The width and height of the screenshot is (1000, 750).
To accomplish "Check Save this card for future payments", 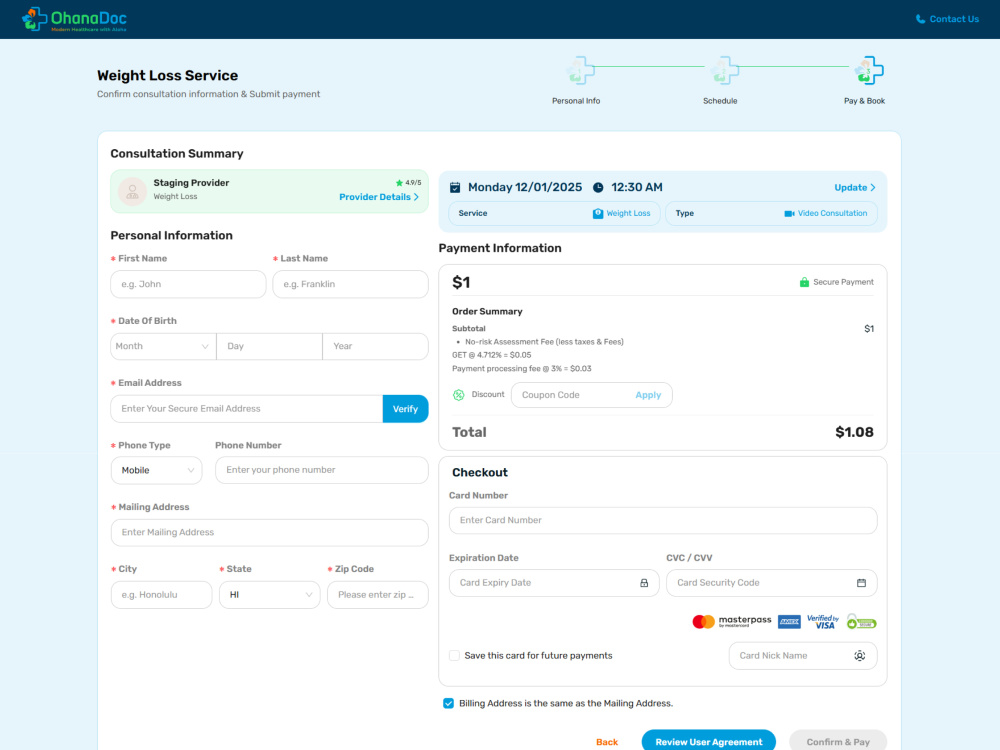I will (454, 656).
